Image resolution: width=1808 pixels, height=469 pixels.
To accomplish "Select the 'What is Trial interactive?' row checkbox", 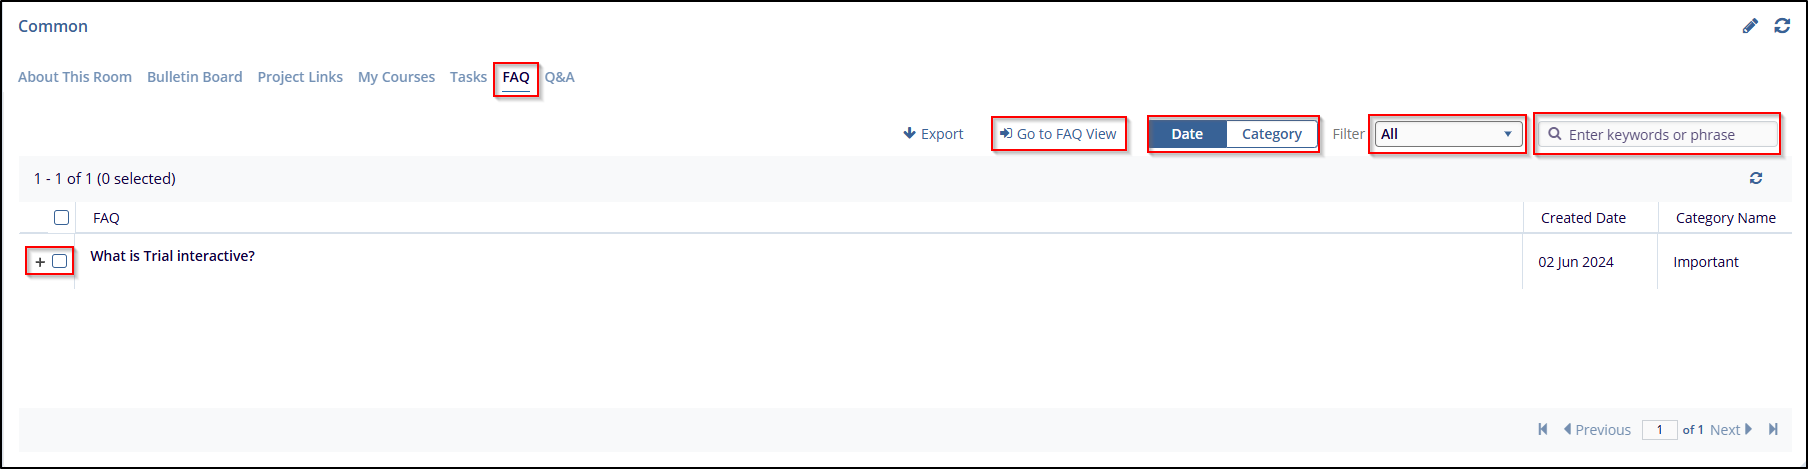I will 60,261.
